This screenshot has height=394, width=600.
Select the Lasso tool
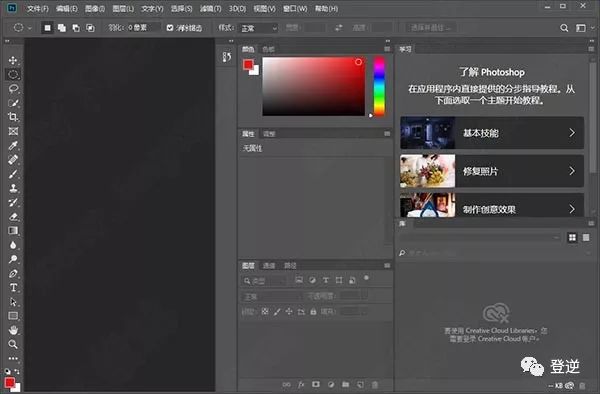[13, 89]
